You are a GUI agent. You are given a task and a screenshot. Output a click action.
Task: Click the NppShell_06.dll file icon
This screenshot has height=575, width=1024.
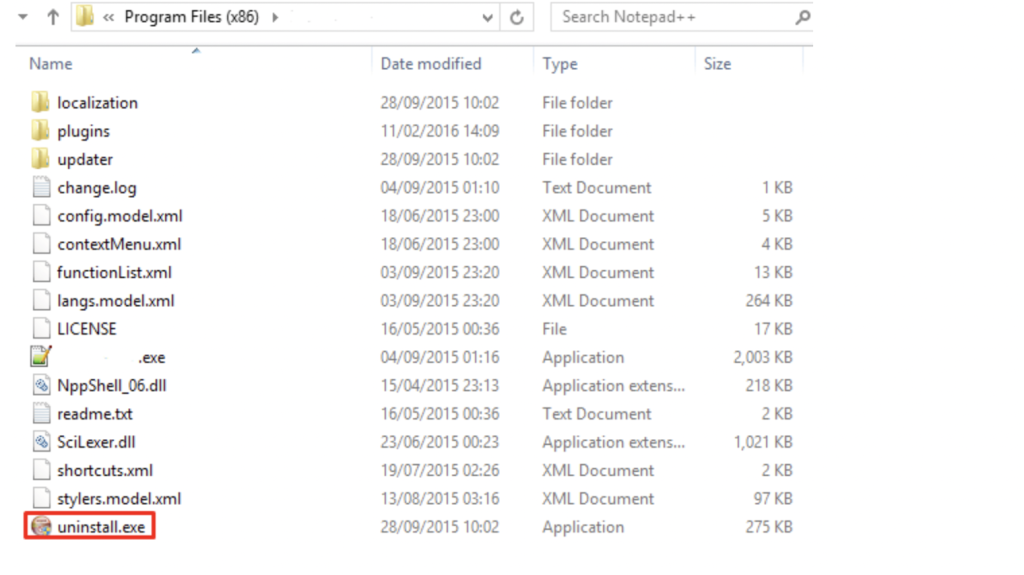41,386
